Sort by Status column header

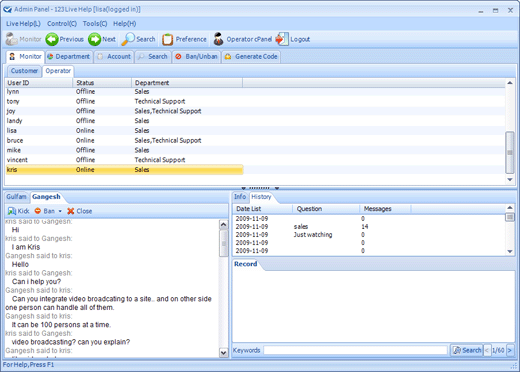(x=102, y=83)
